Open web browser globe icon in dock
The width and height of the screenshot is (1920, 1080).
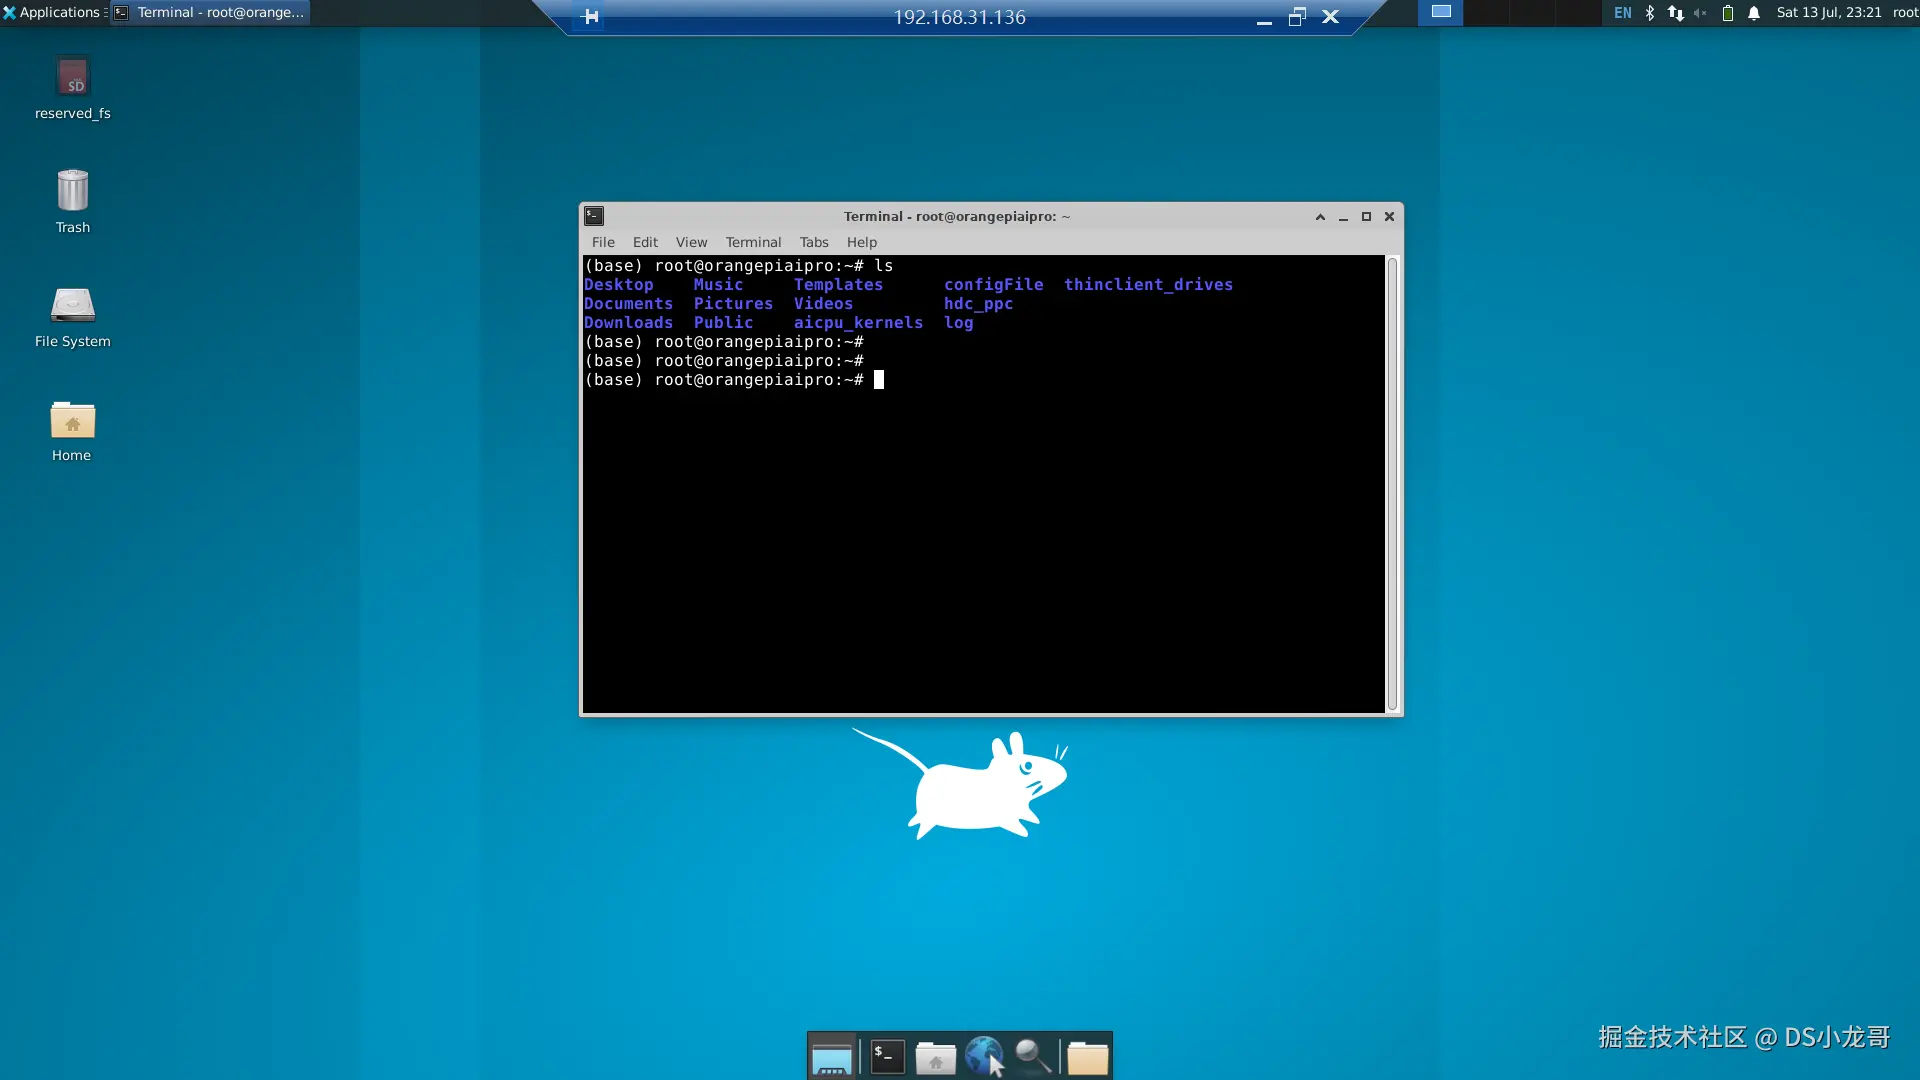(984, 1056)
